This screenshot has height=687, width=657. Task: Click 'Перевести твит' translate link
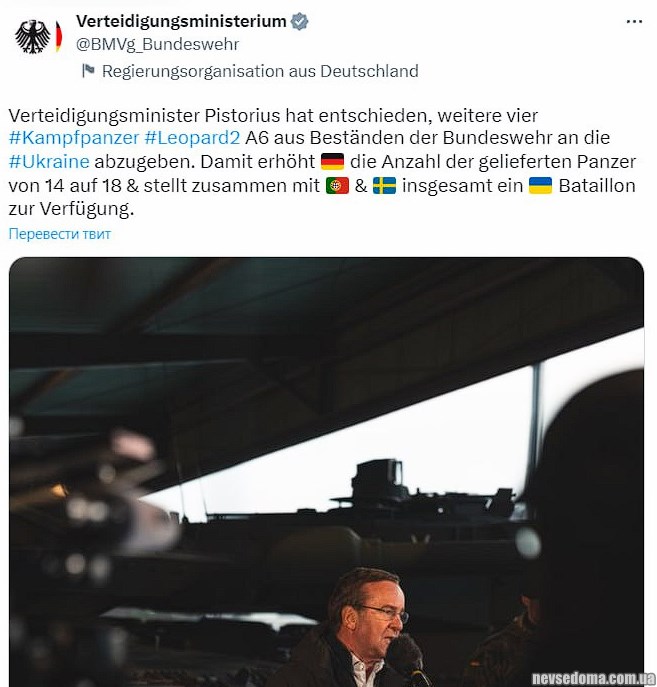[x=60, y=234]
